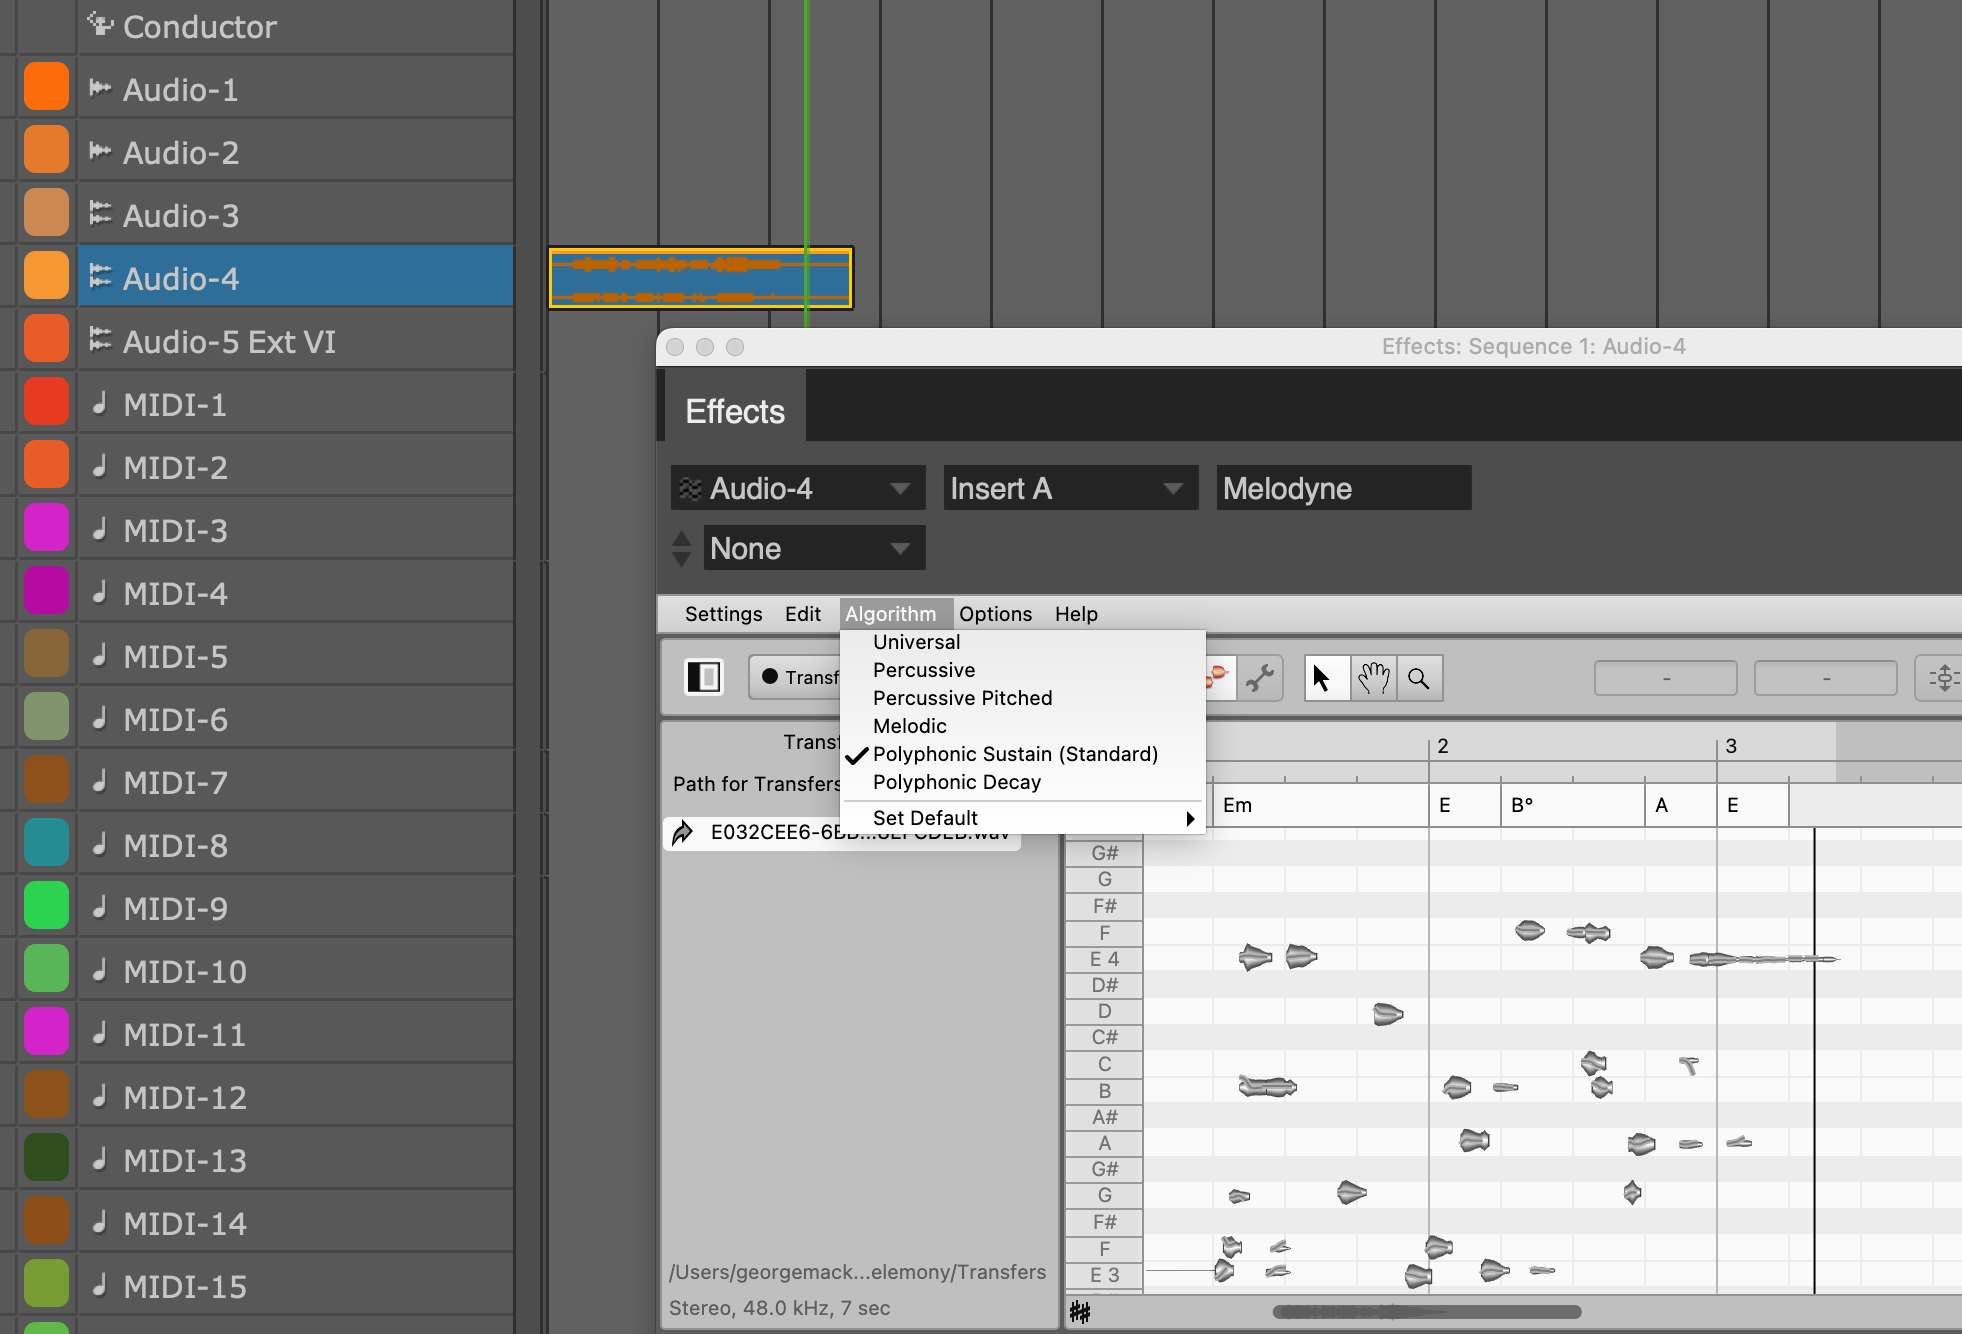Click the MIDI-13 dark green color swatch
This screenshot has height=1334, width=1962.
pos(46,1158)
